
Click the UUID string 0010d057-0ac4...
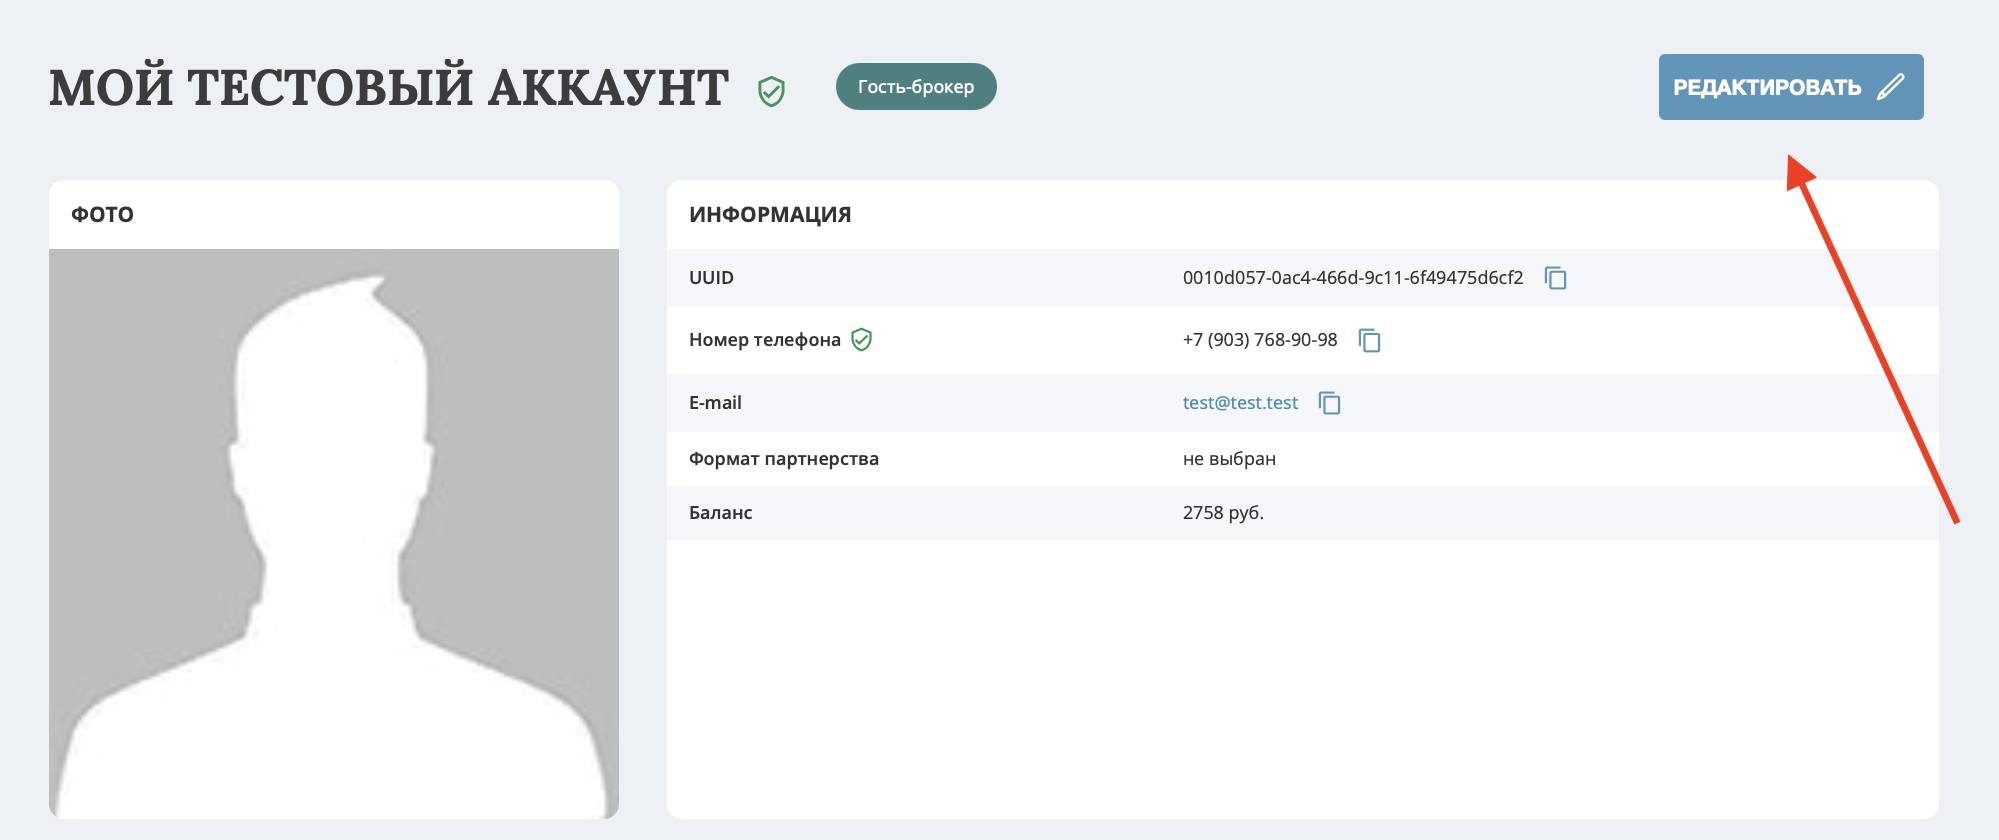(1352, 278)
